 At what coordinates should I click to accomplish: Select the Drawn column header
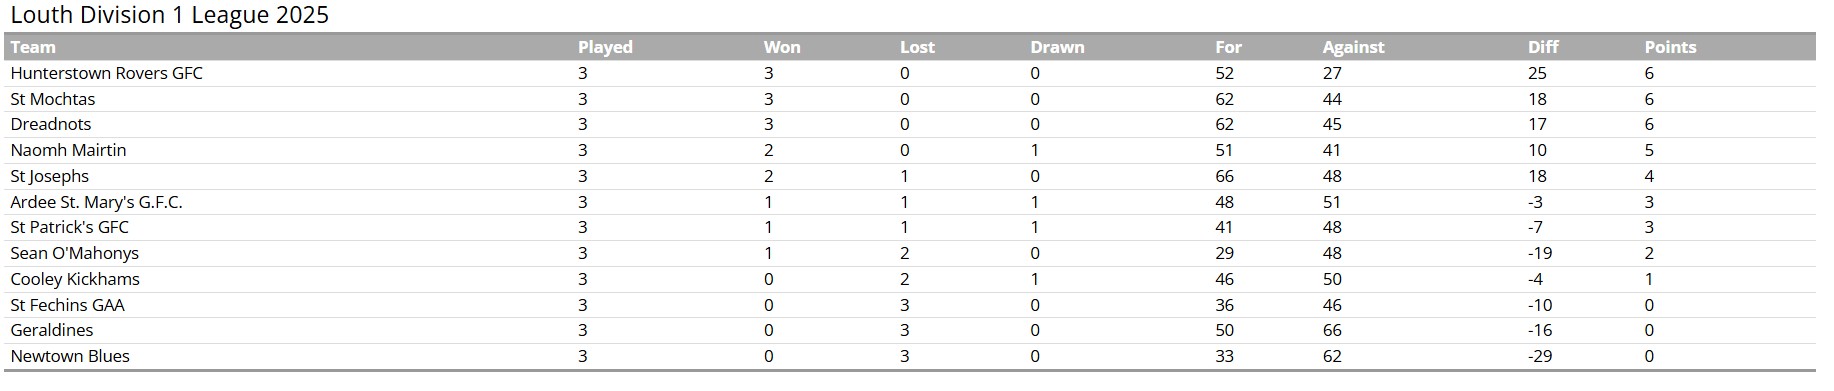click(1057, 47)
